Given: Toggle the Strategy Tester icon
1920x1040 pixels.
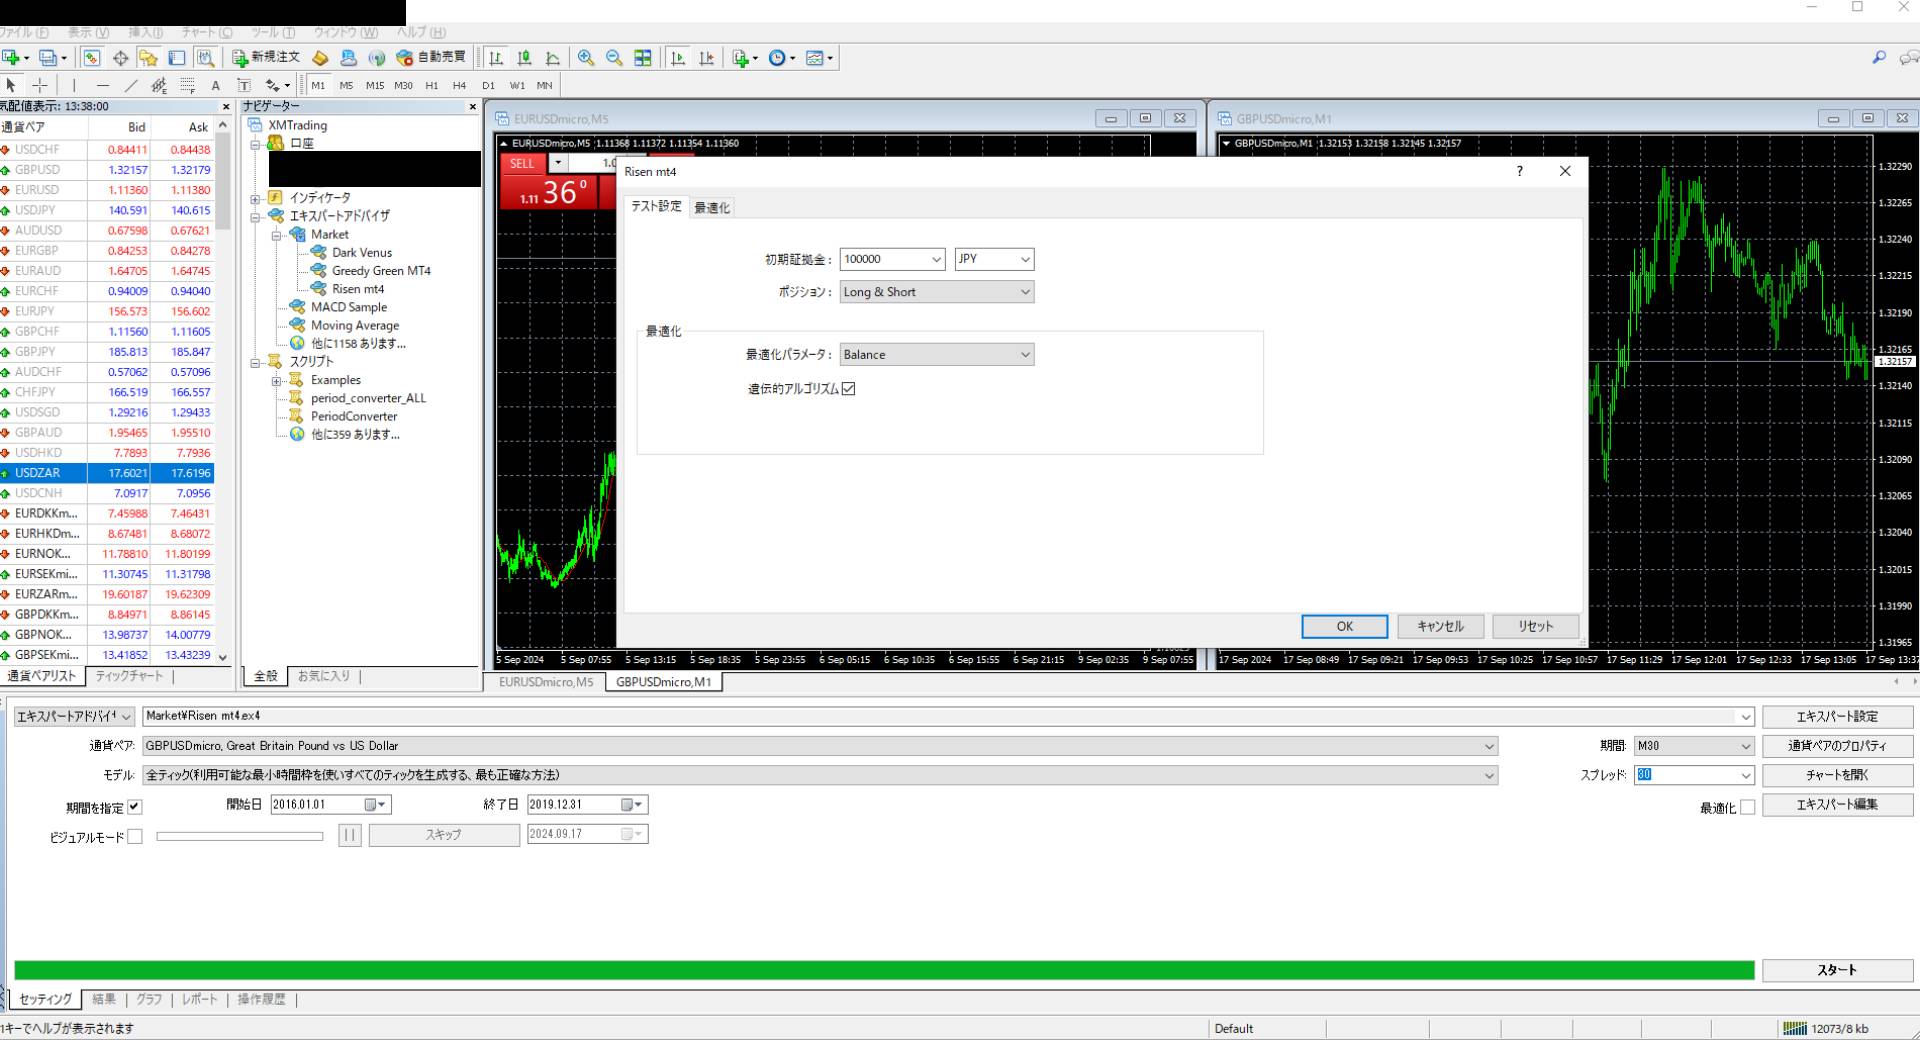Looking at the screenshot, I should (x=205, y=58).
